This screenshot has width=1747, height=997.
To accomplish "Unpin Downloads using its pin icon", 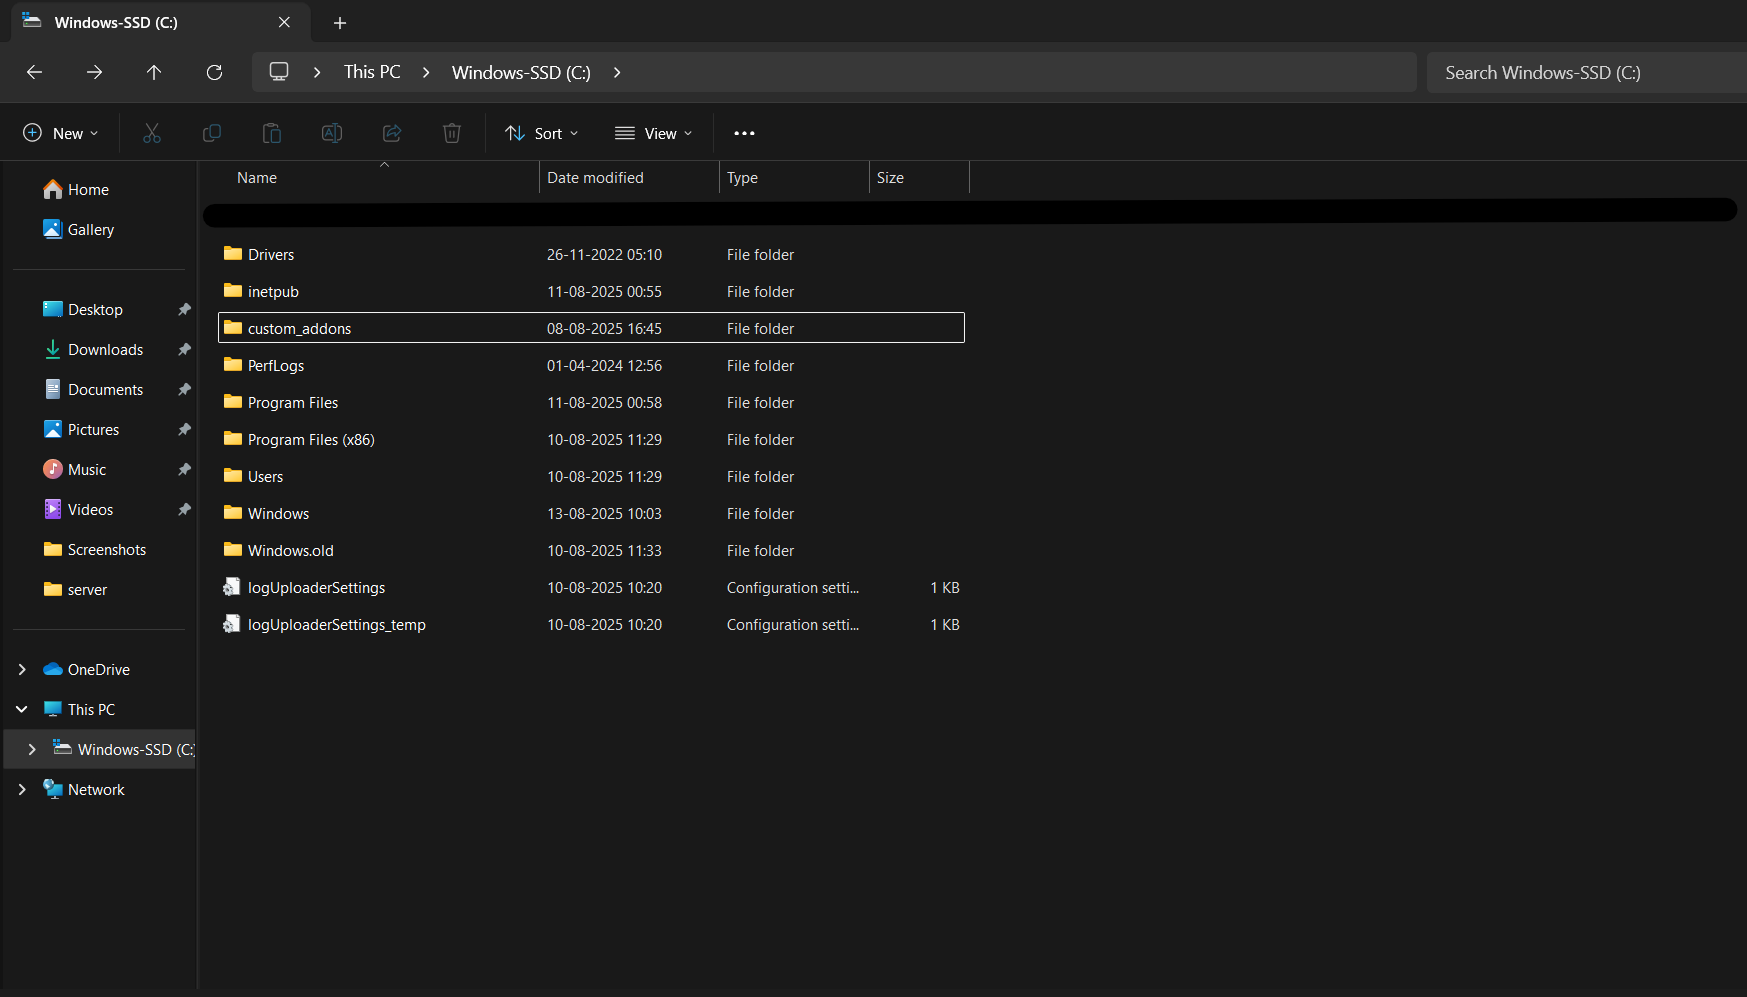I will click(184, 350).
